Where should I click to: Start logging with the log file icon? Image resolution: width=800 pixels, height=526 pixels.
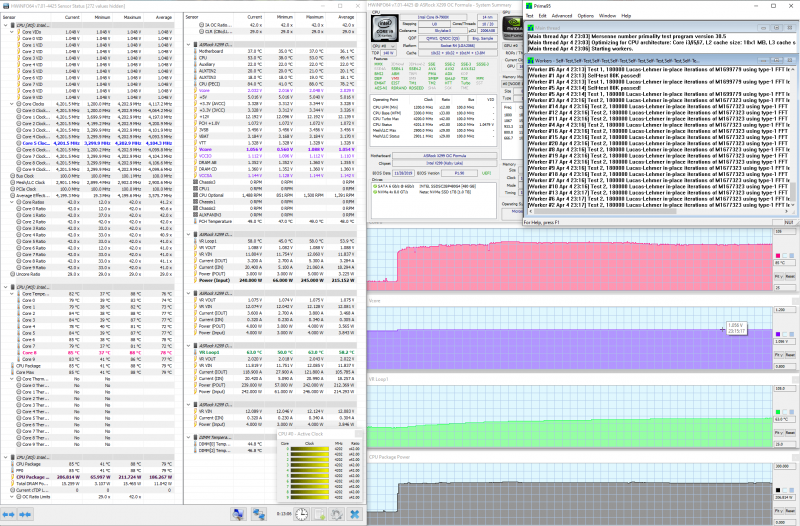[320, 514]
